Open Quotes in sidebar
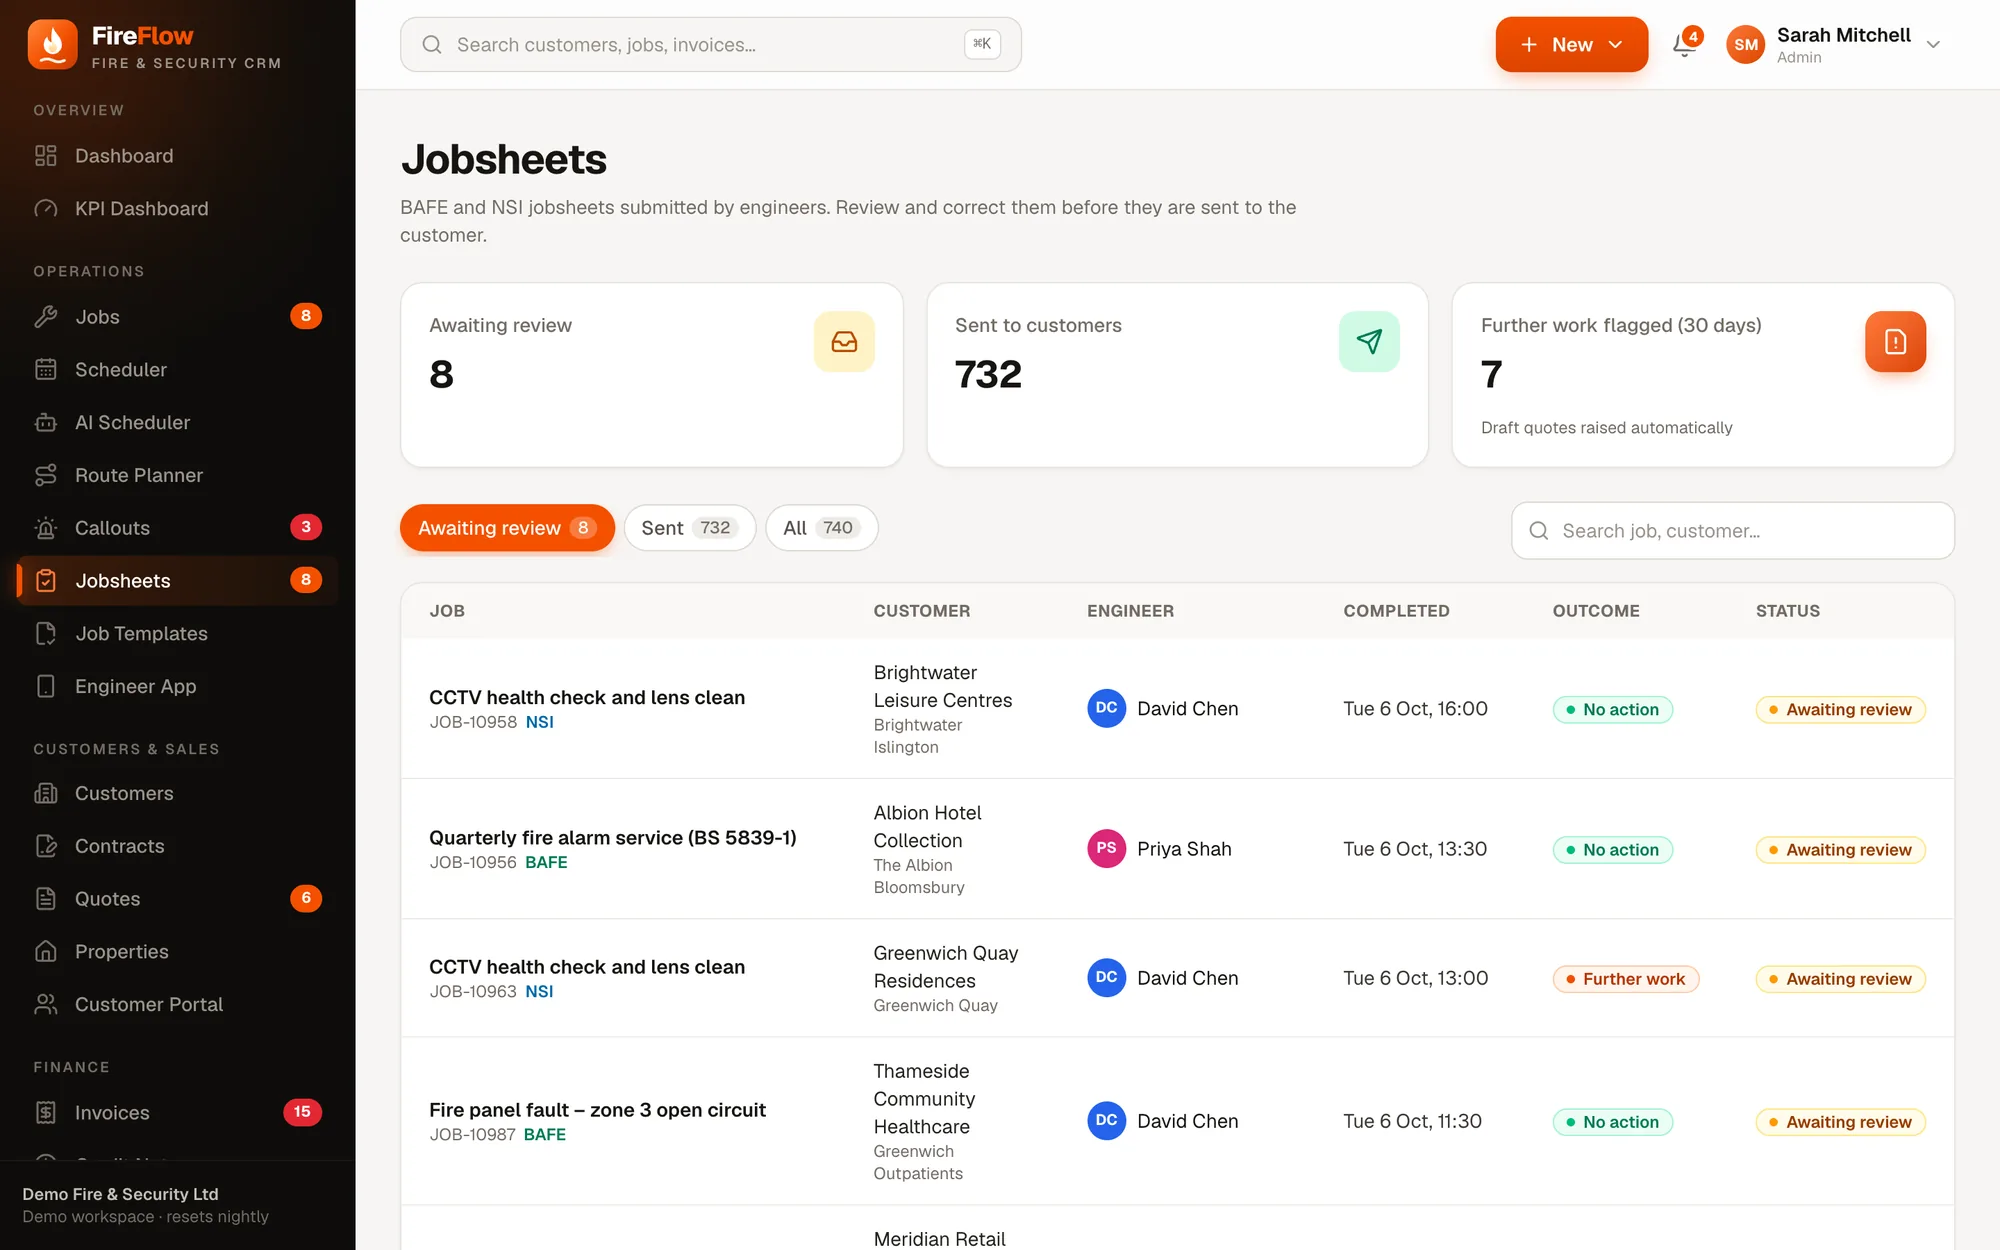 pos(178,899)
